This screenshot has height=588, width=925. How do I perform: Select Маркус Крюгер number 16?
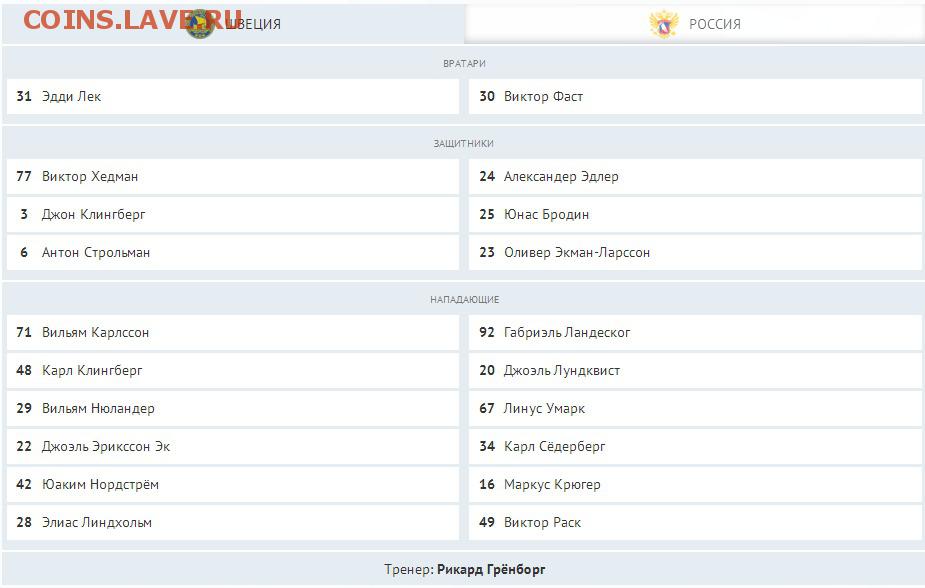695,484
